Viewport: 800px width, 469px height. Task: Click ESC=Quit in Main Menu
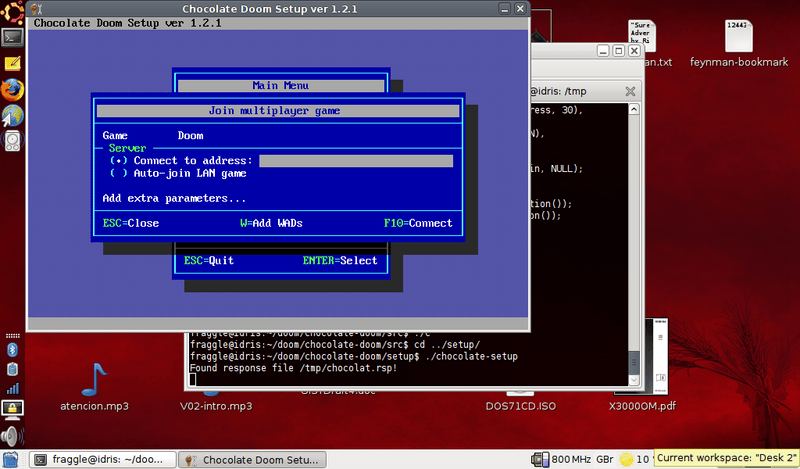pos(209,260)
